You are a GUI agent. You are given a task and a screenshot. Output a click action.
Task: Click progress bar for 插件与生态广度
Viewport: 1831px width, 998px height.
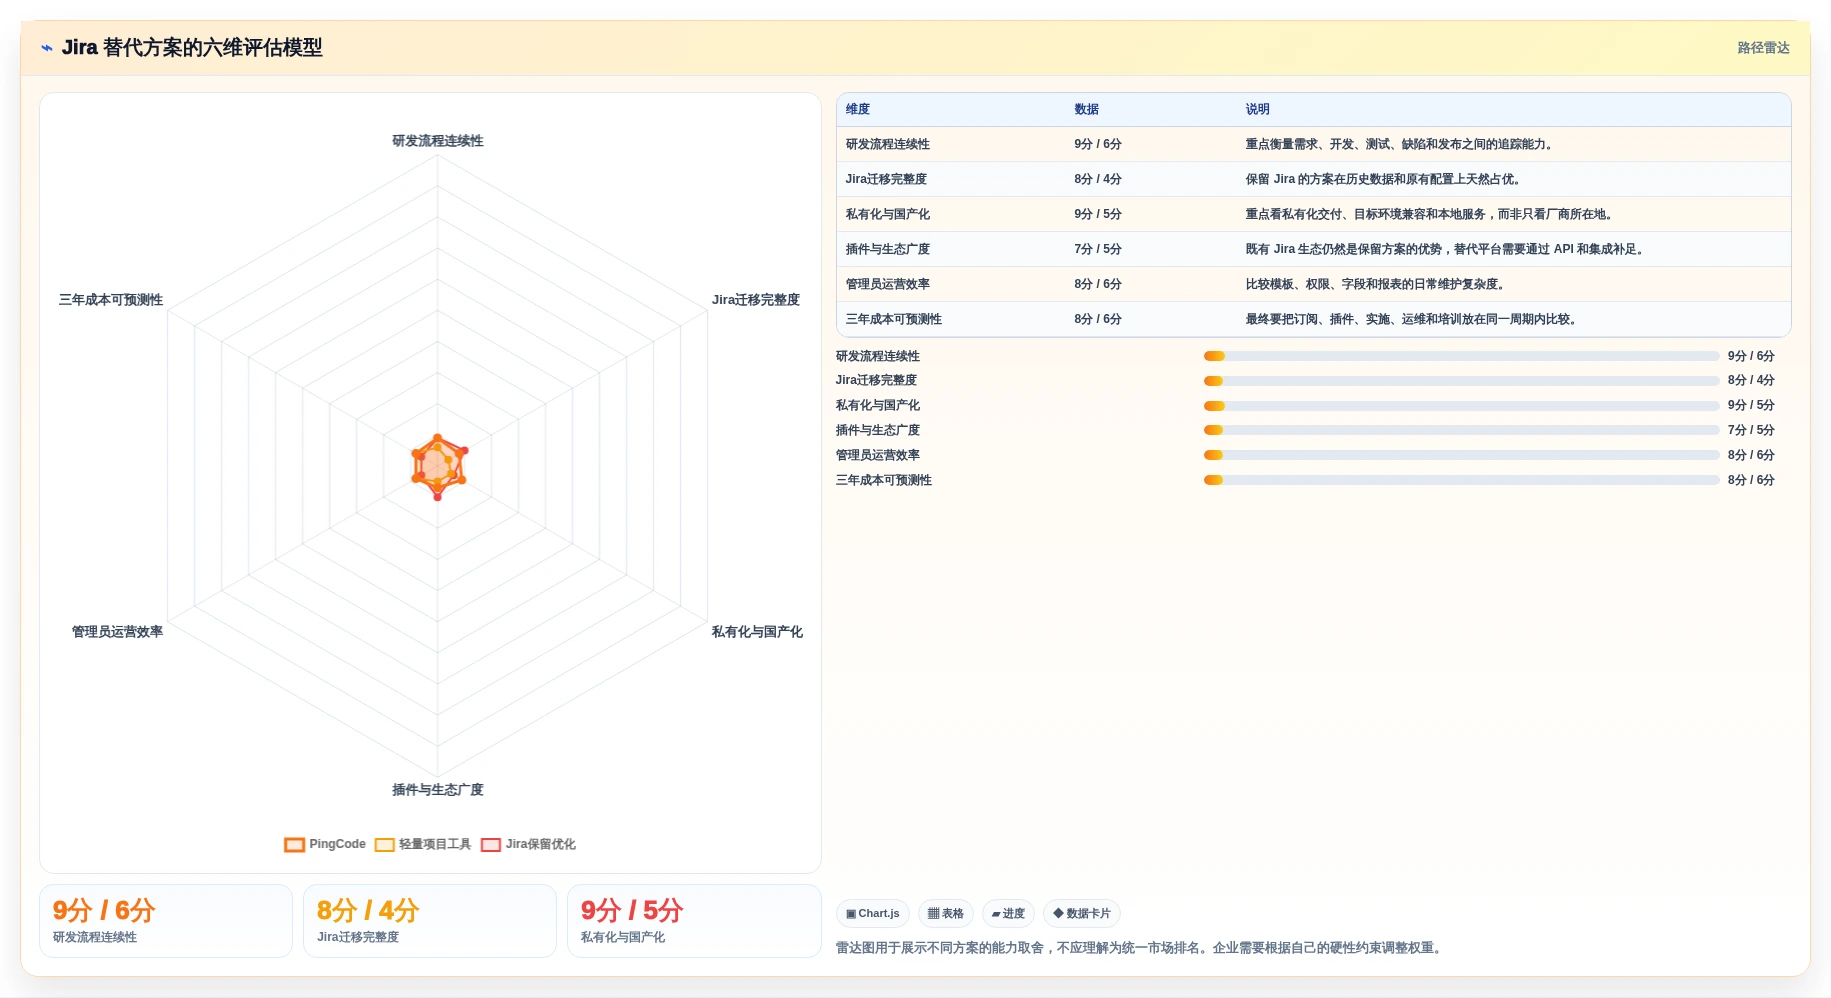[1461, 430]
